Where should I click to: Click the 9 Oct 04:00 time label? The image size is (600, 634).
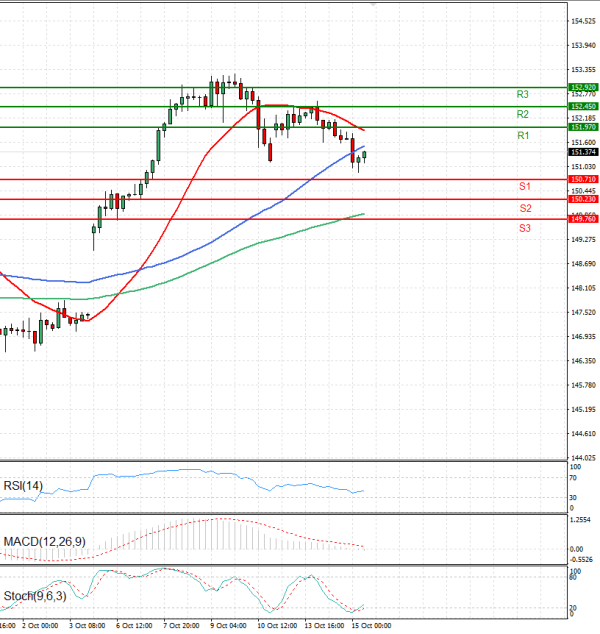[228, 625]
